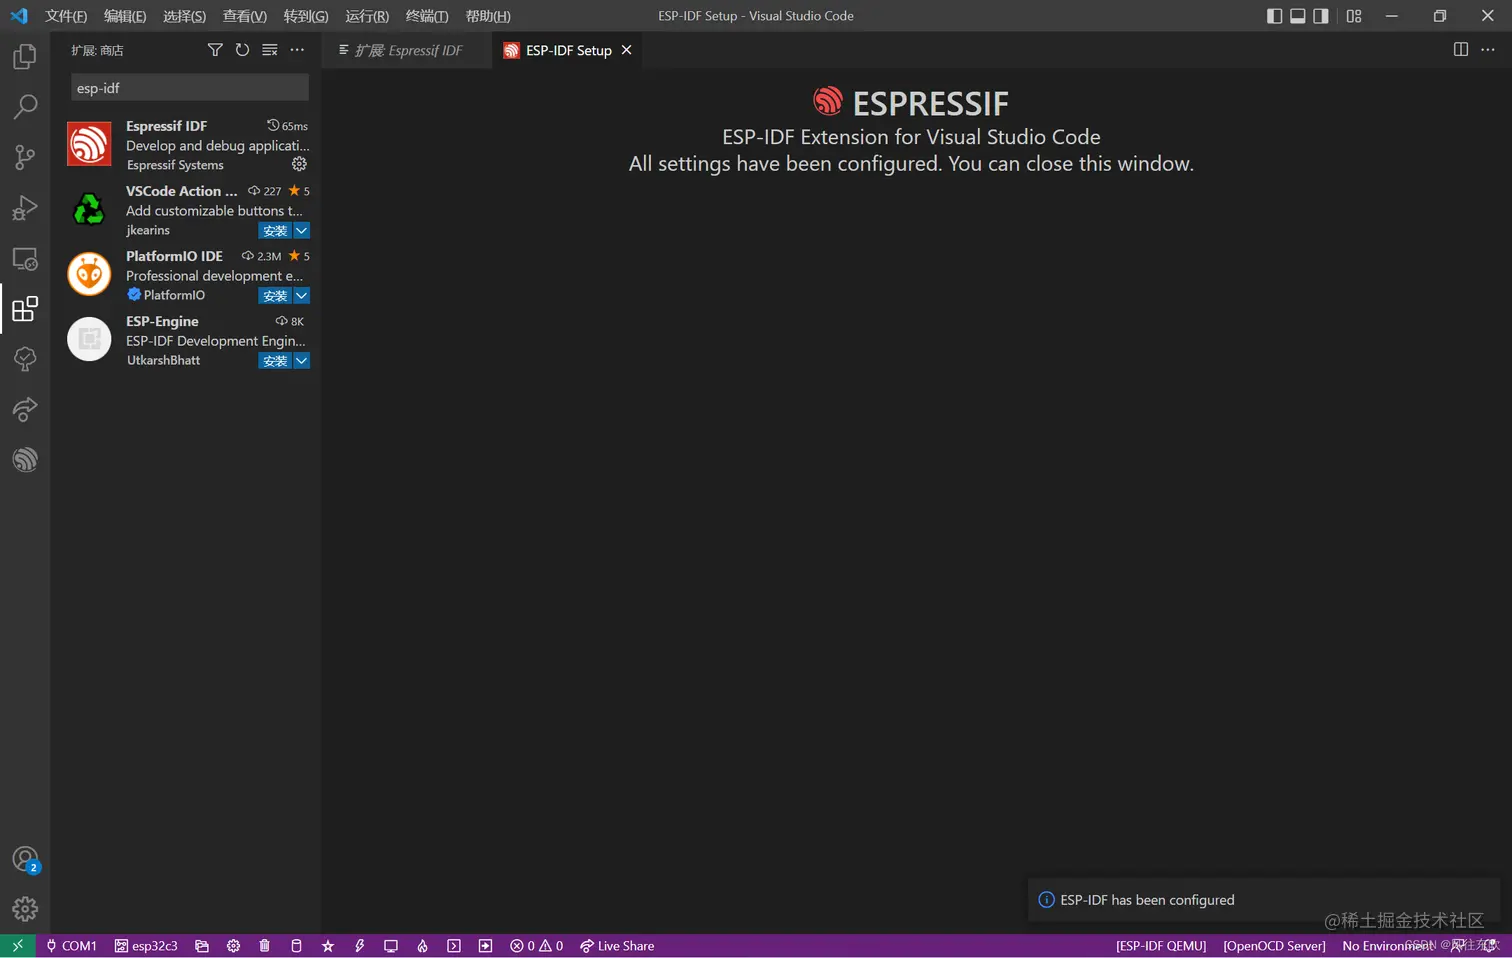1512x958 pixels.
Task: Execute custom task arrow icon
Action: (x=485, y=945)
